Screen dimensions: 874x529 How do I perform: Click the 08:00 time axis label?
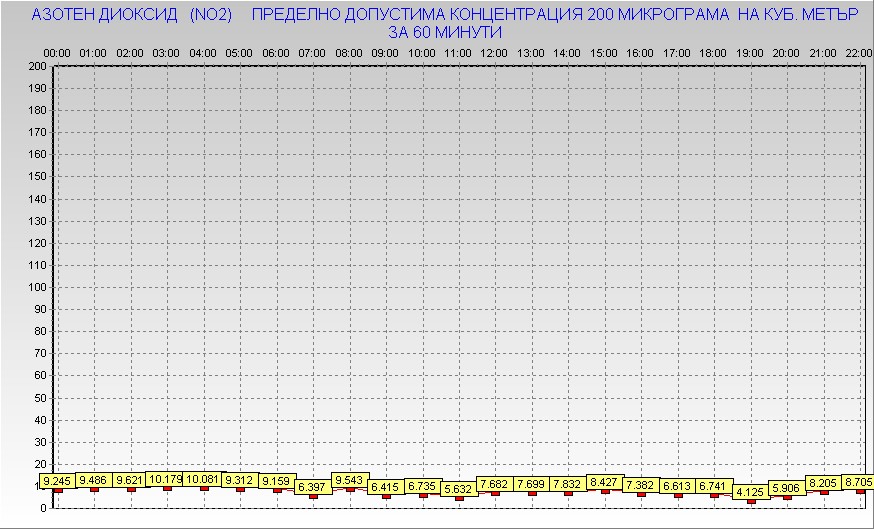(x=349, y=54)
